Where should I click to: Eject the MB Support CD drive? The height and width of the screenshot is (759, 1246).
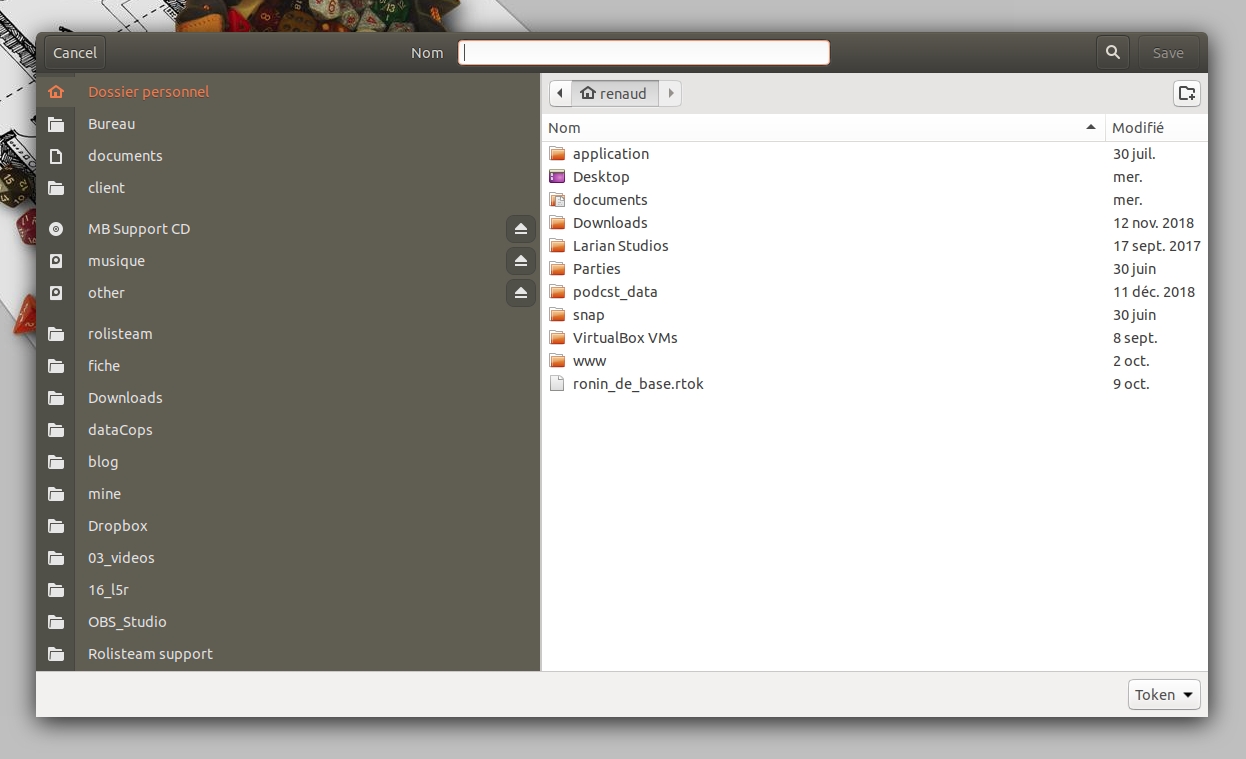(x=520, y=229)
